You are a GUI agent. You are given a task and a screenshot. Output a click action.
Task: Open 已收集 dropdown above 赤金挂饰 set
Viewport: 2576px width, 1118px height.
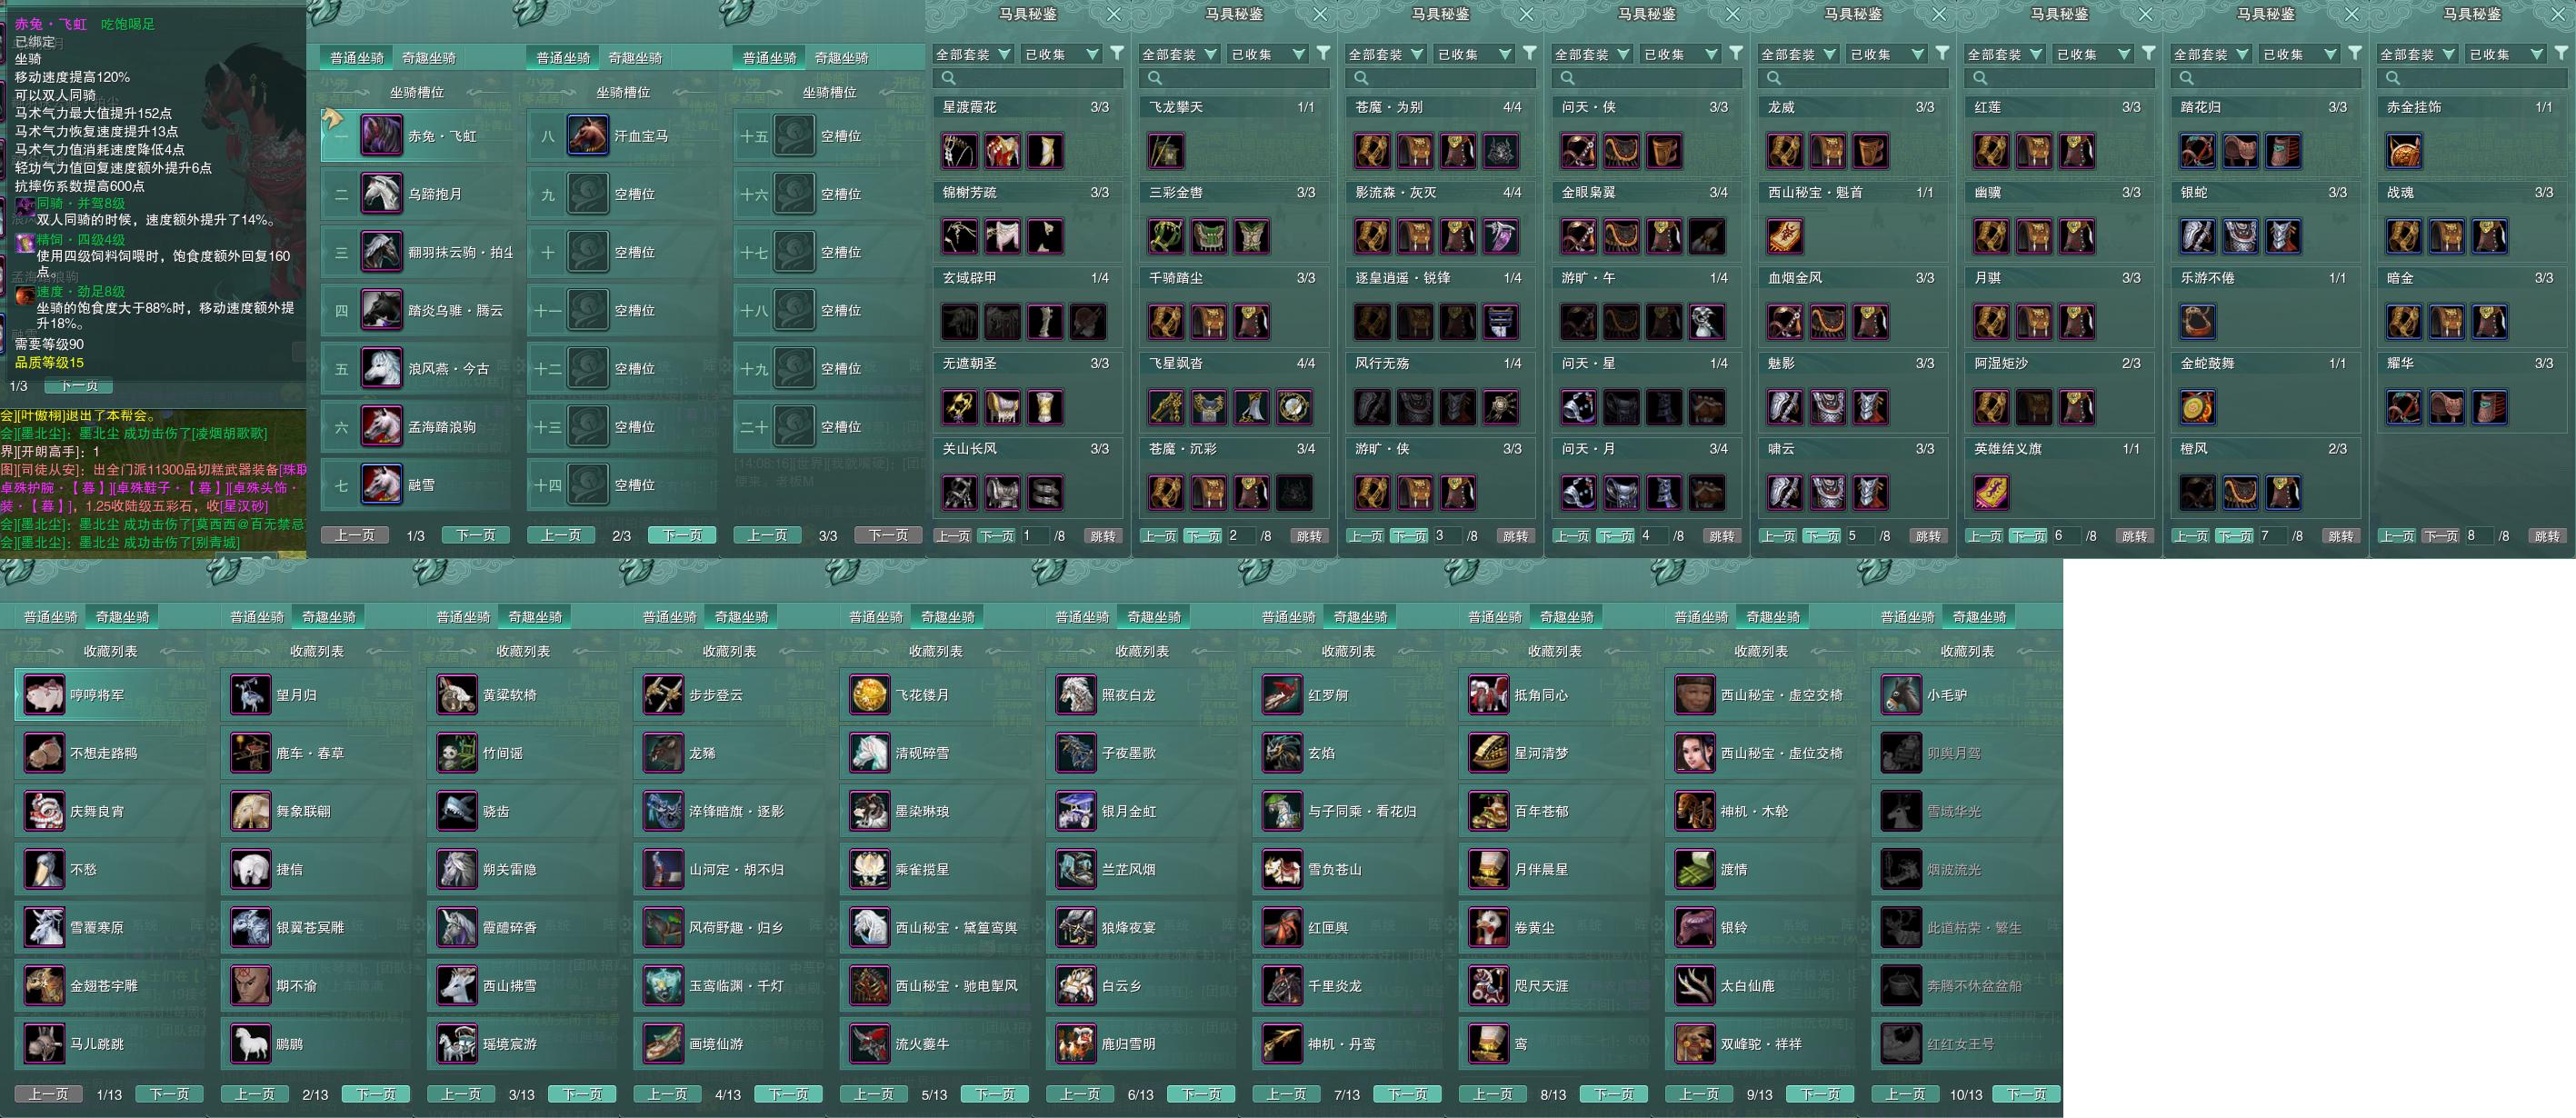tap(2506, 54)
